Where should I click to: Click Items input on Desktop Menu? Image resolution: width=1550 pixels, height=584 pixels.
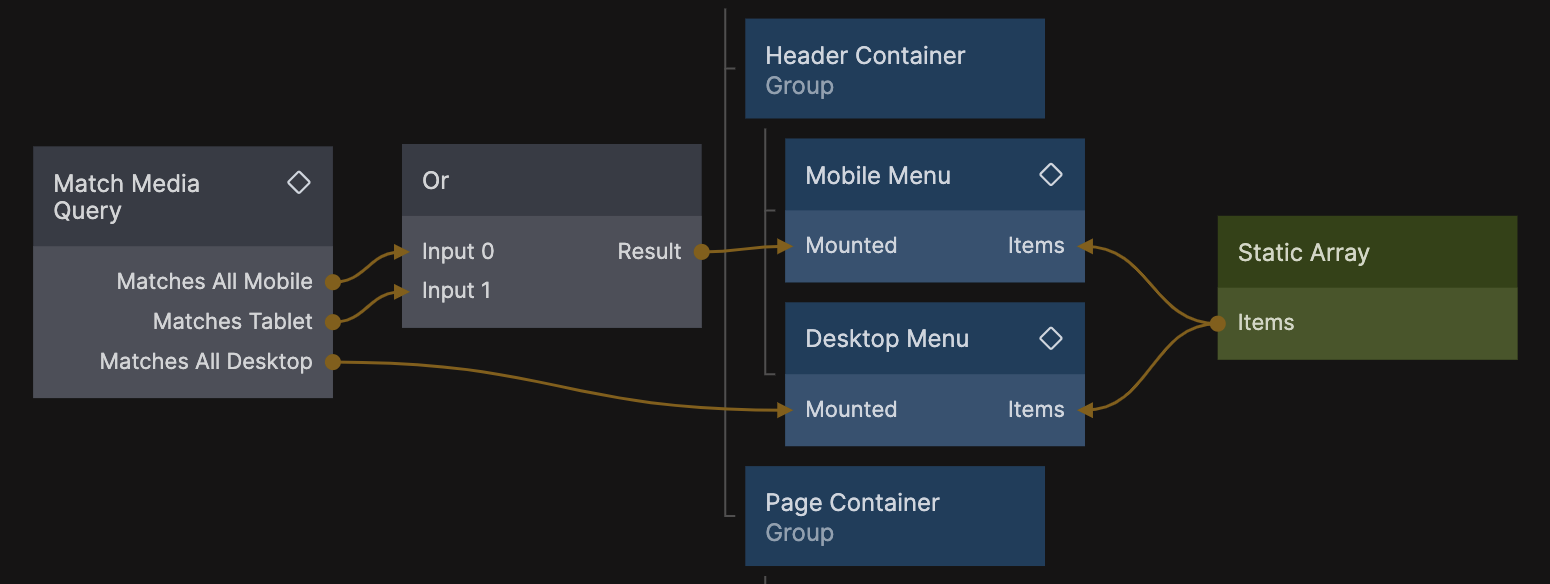(x=1037, y=410)
